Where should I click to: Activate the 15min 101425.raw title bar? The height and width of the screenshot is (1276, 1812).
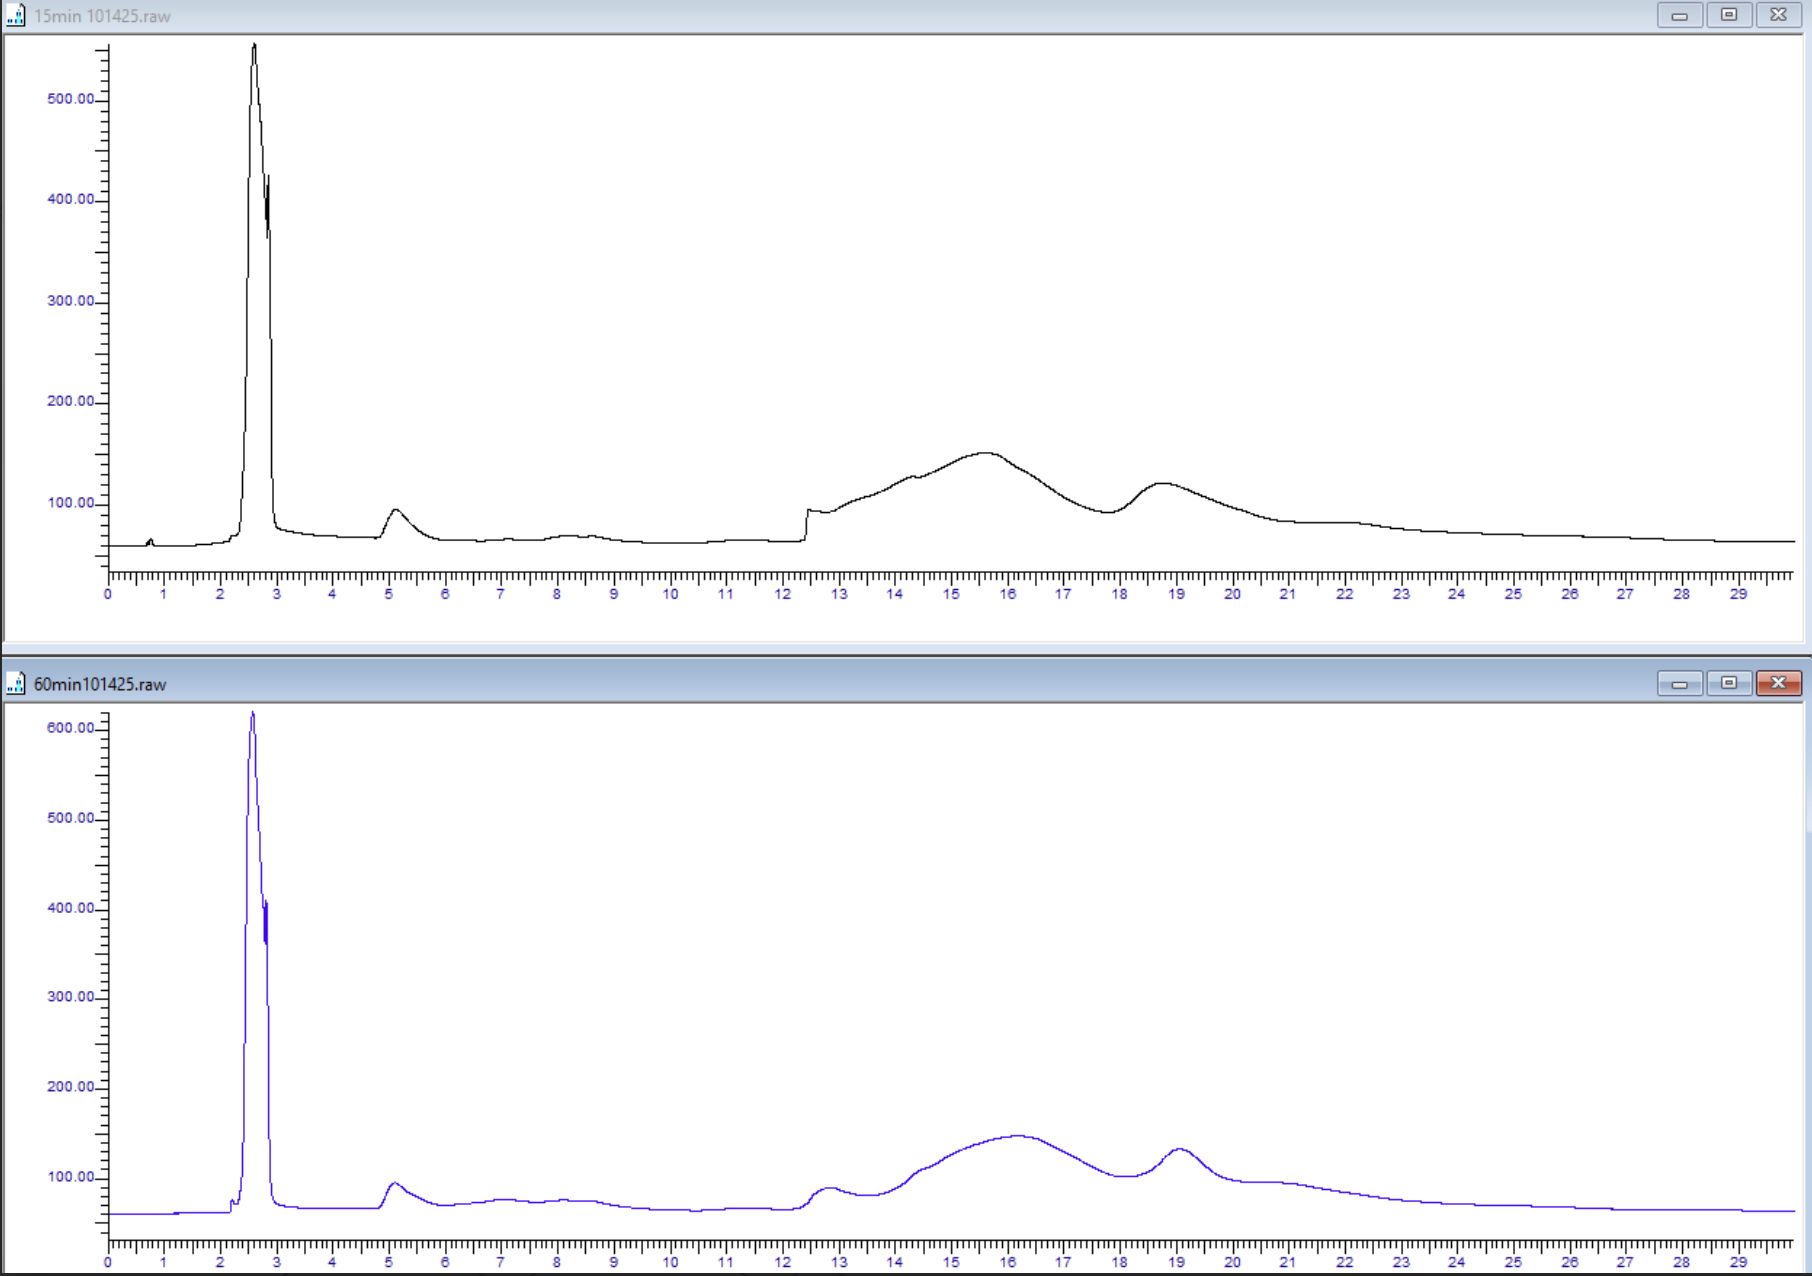[x=800, y=16]
